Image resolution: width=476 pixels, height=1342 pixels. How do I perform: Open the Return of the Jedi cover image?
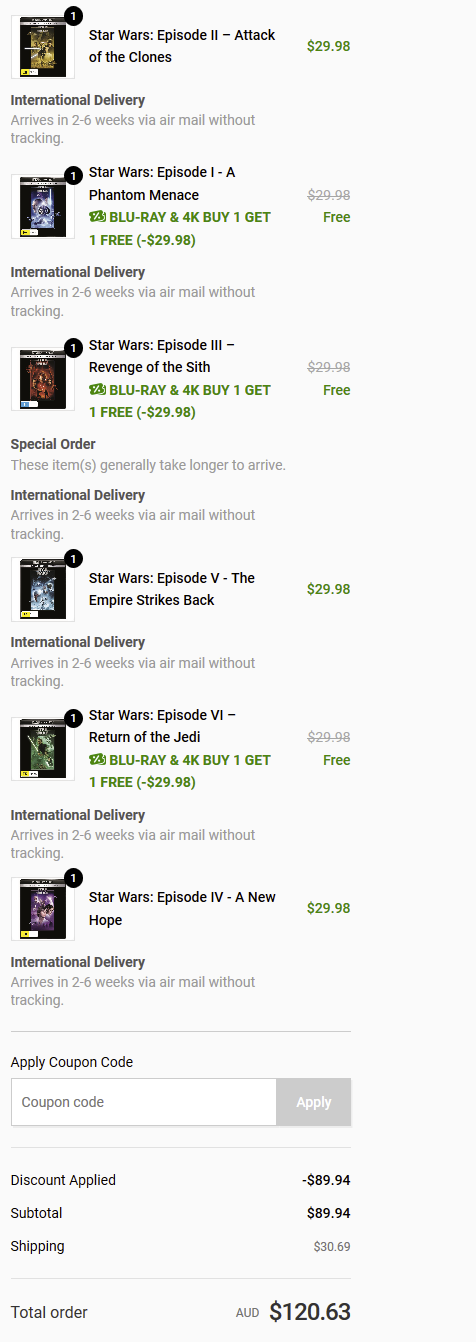[43, 749]
